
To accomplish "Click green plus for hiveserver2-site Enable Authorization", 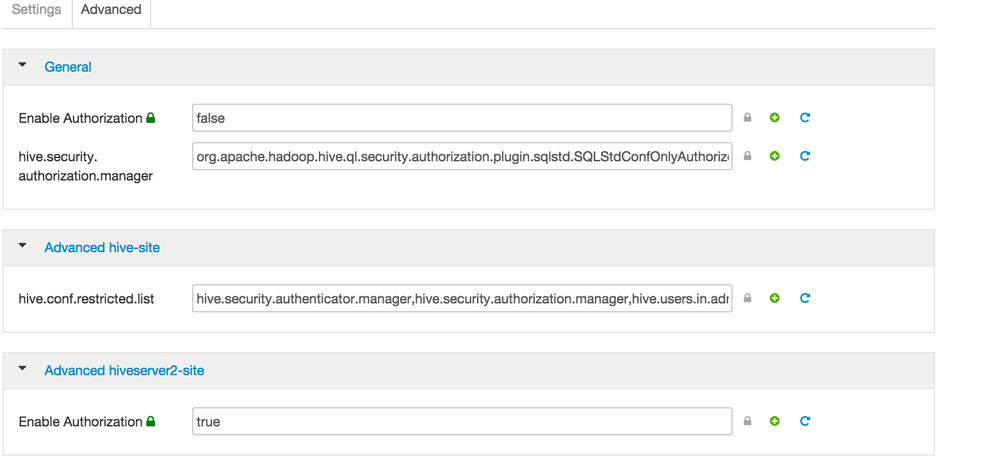I will click(775, 421).
